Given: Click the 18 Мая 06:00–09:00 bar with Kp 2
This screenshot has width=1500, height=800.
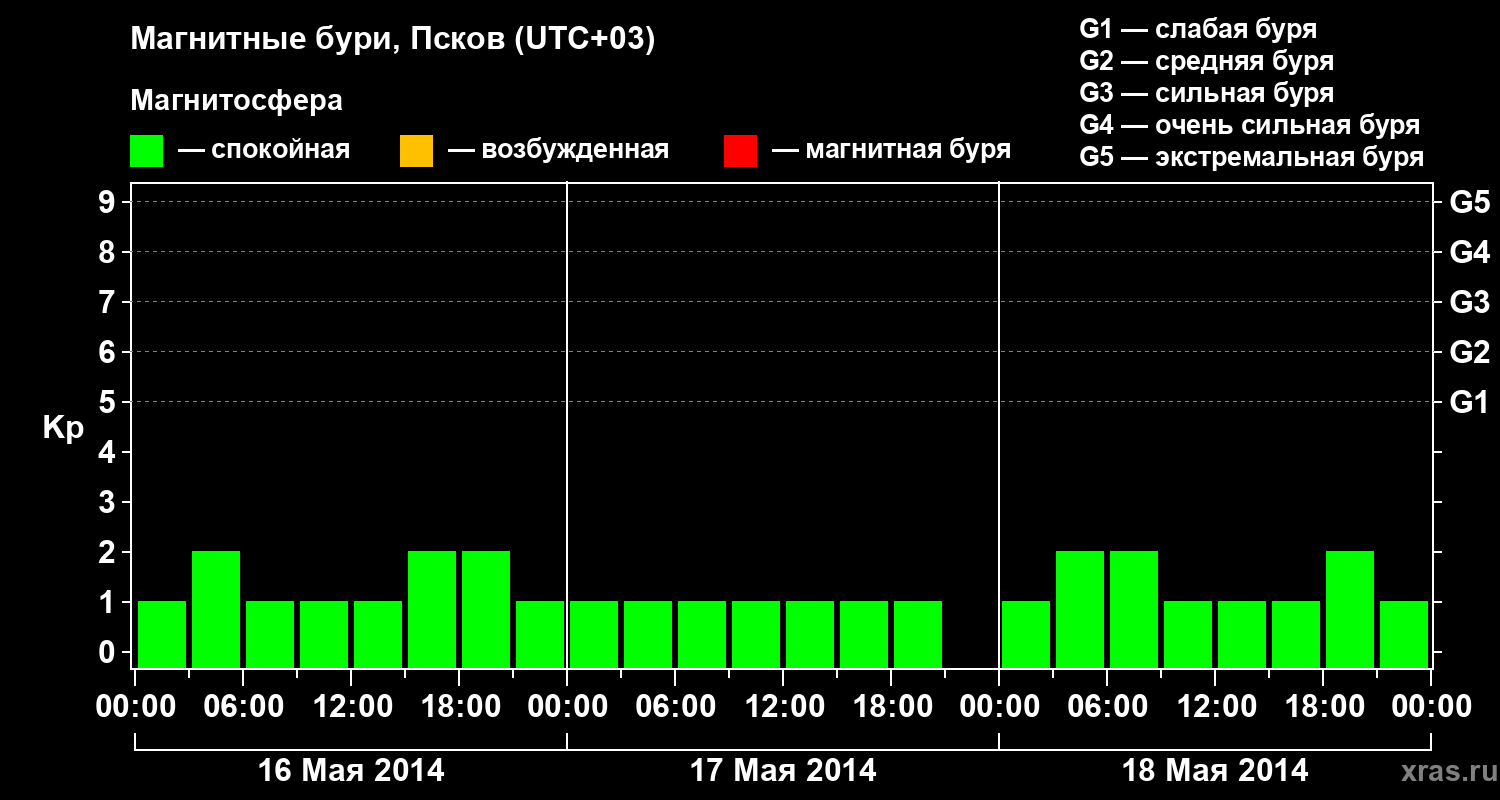Looking at the screenshot, I should 1134,609.
